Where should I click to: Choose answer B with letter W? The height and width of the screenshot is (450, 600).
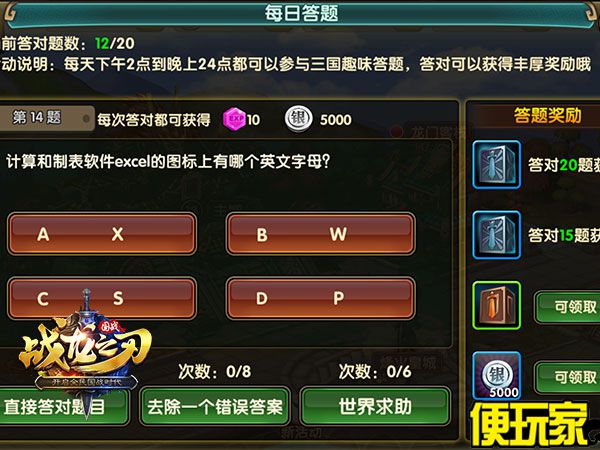(320, 234)
